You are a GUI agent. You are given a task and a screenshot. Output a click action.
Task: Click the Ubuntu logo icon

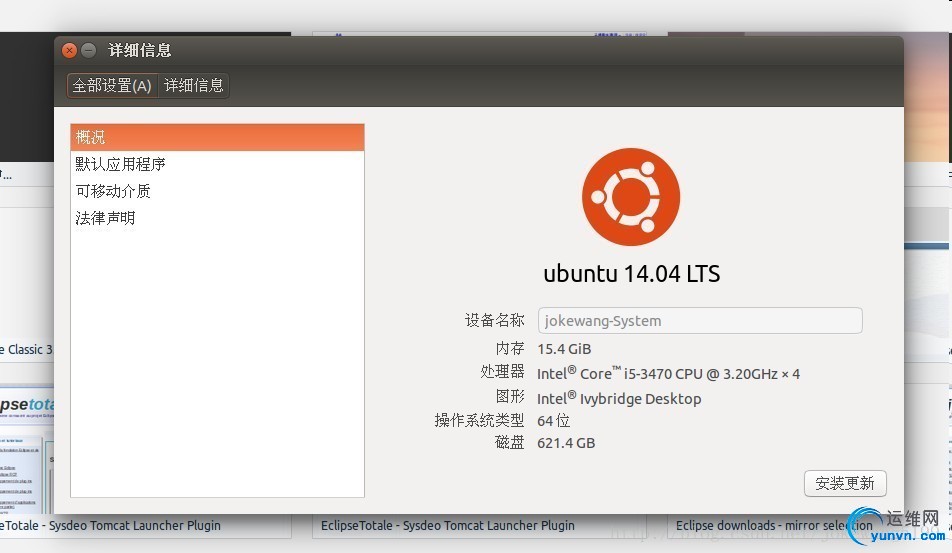click(x=631, y=197)
